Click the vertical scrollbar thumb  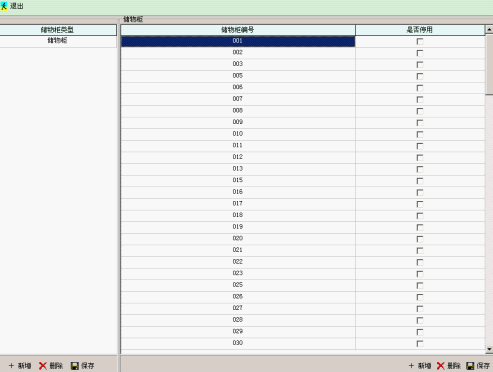(x=489, y=64)
